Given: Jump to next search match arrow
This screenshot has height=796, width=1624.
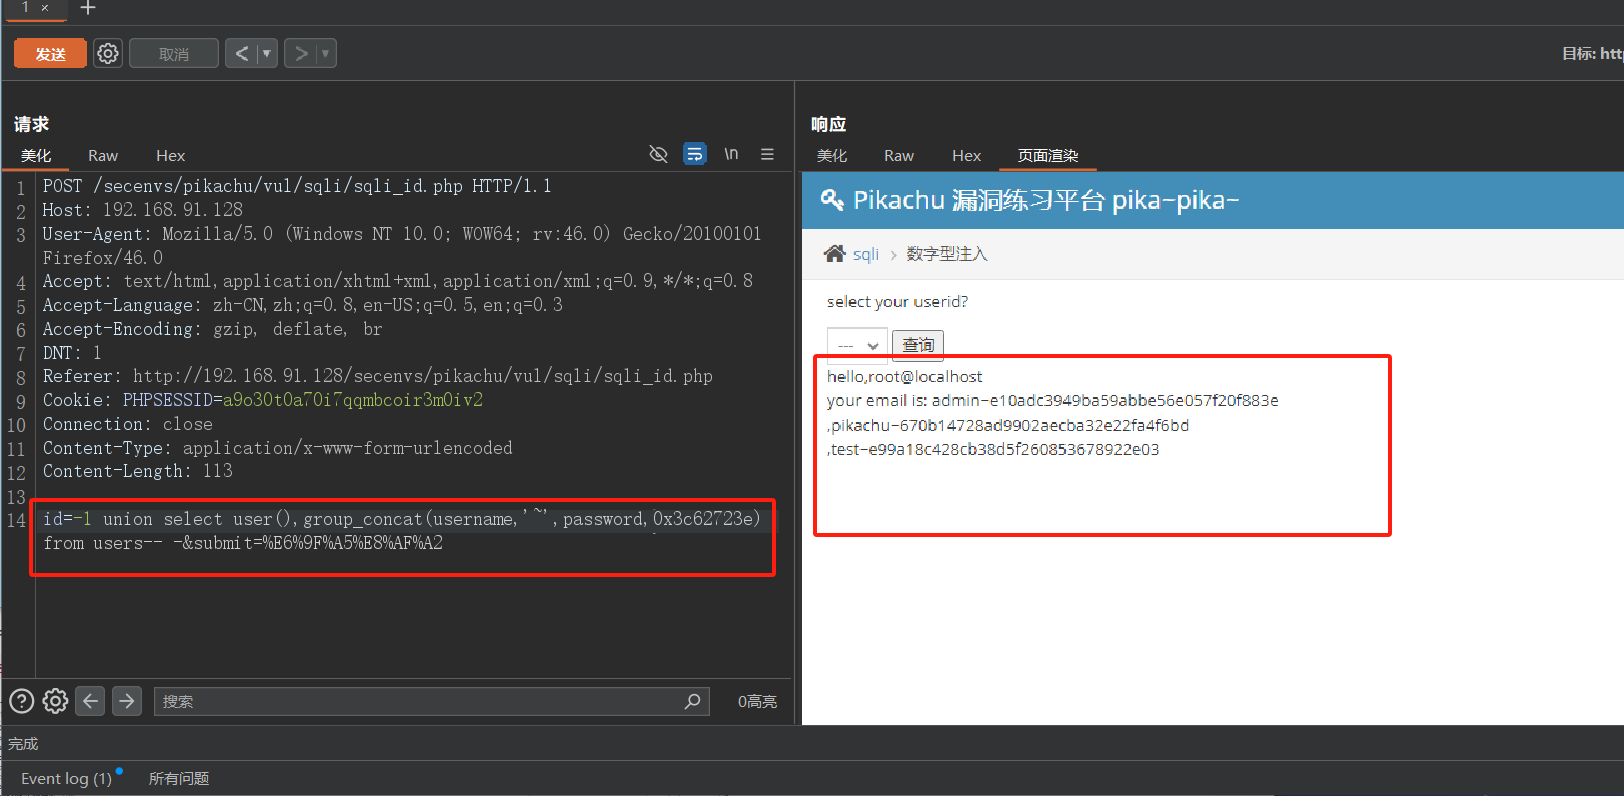Looking at the screenshot, I should coord(127,701).
